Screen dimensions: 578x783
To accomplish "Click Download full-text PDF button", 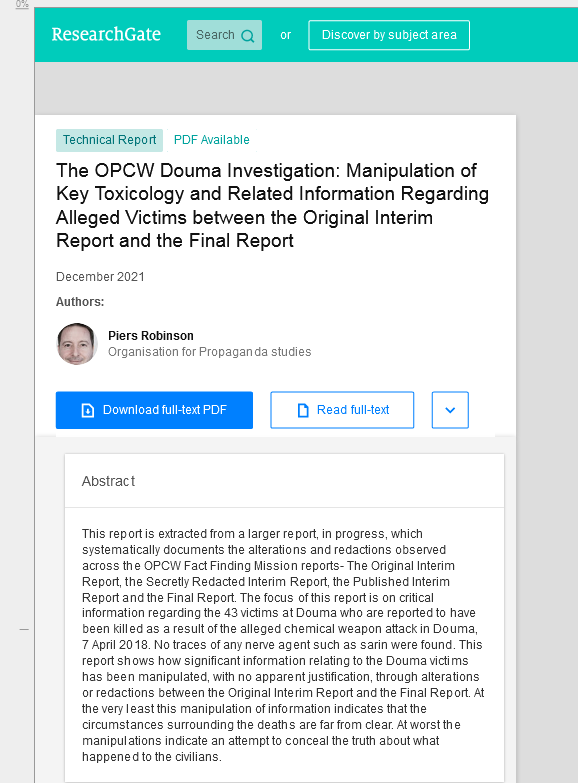I will click(x=154, y=410).
